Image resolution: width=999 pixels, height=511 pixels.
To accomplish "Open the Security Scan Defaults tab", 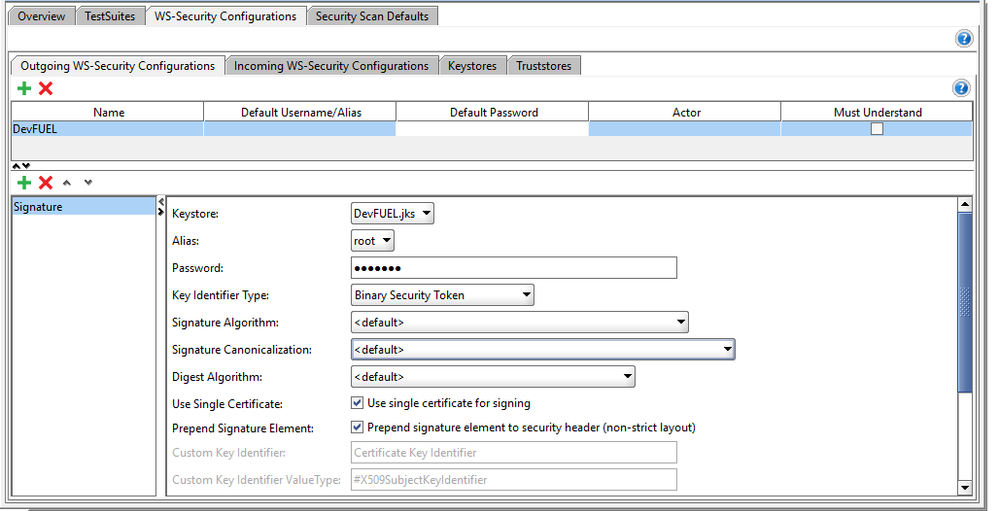I will tap(372, 16).
